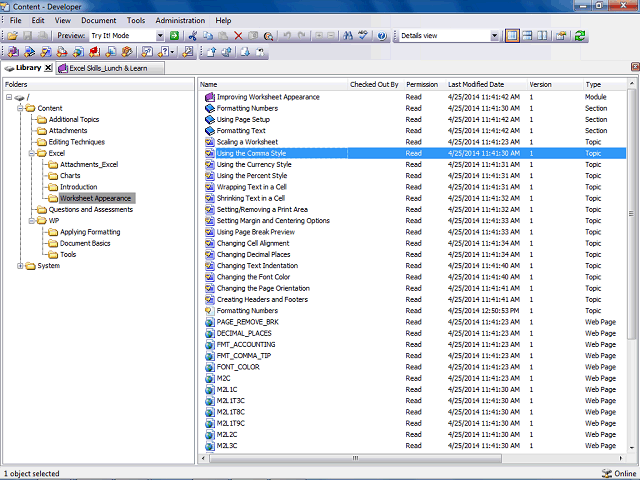Select the Using Page Setup section row
The image size is (640, 480).
pyautogui.click(x=412, y=120)
